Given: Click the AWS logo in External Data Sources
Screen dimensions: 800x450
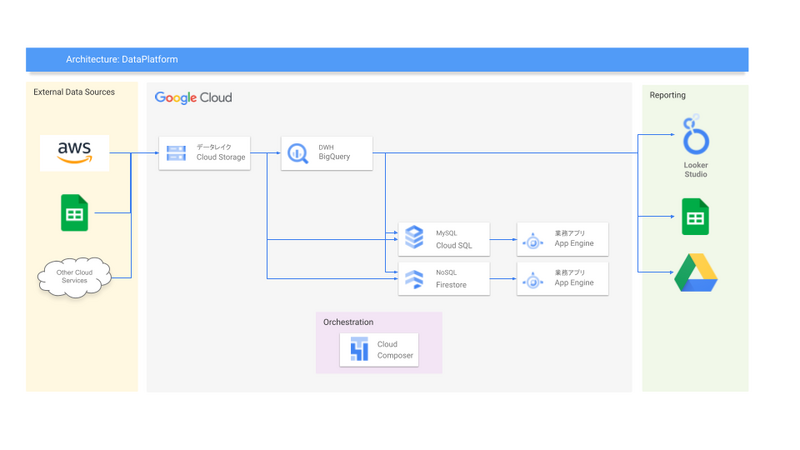Looking at the screenshot, I should pyautogui.click(x=74, y=153).
